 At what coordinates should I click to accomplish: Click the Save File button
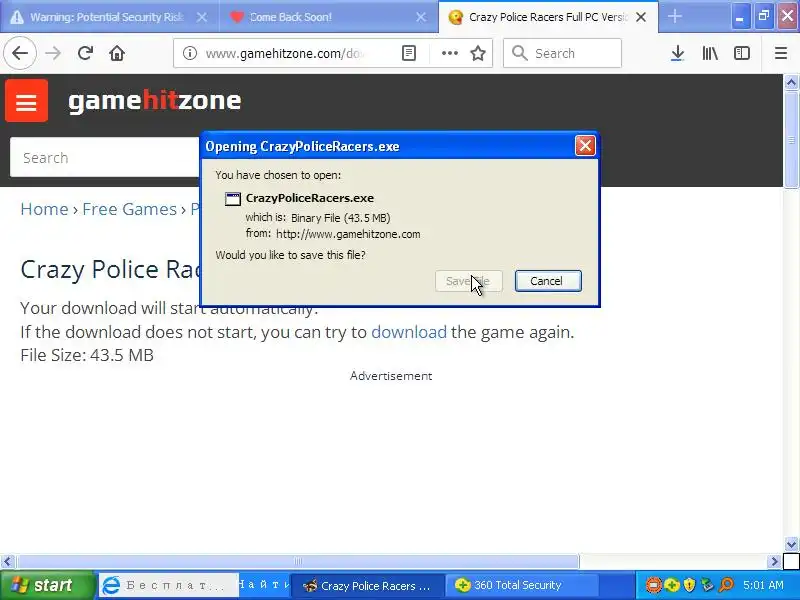point(468,281)
